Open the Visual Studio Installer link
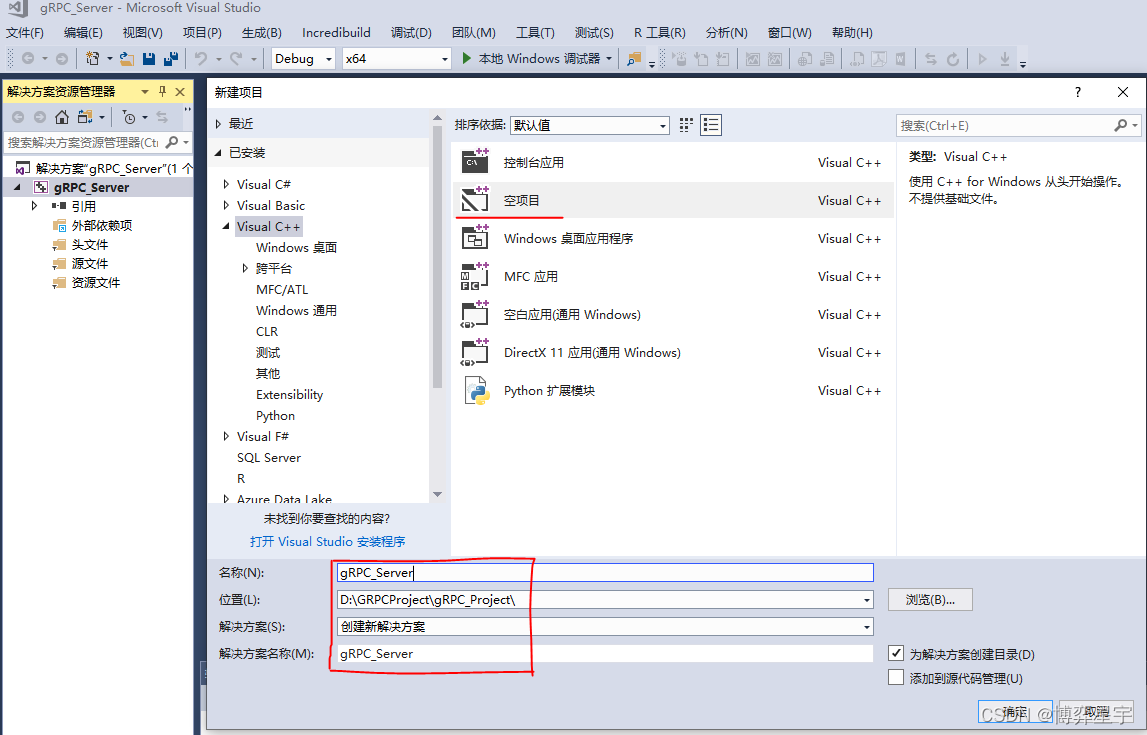This screenshot has width=1147, height=735. (327, 542)
